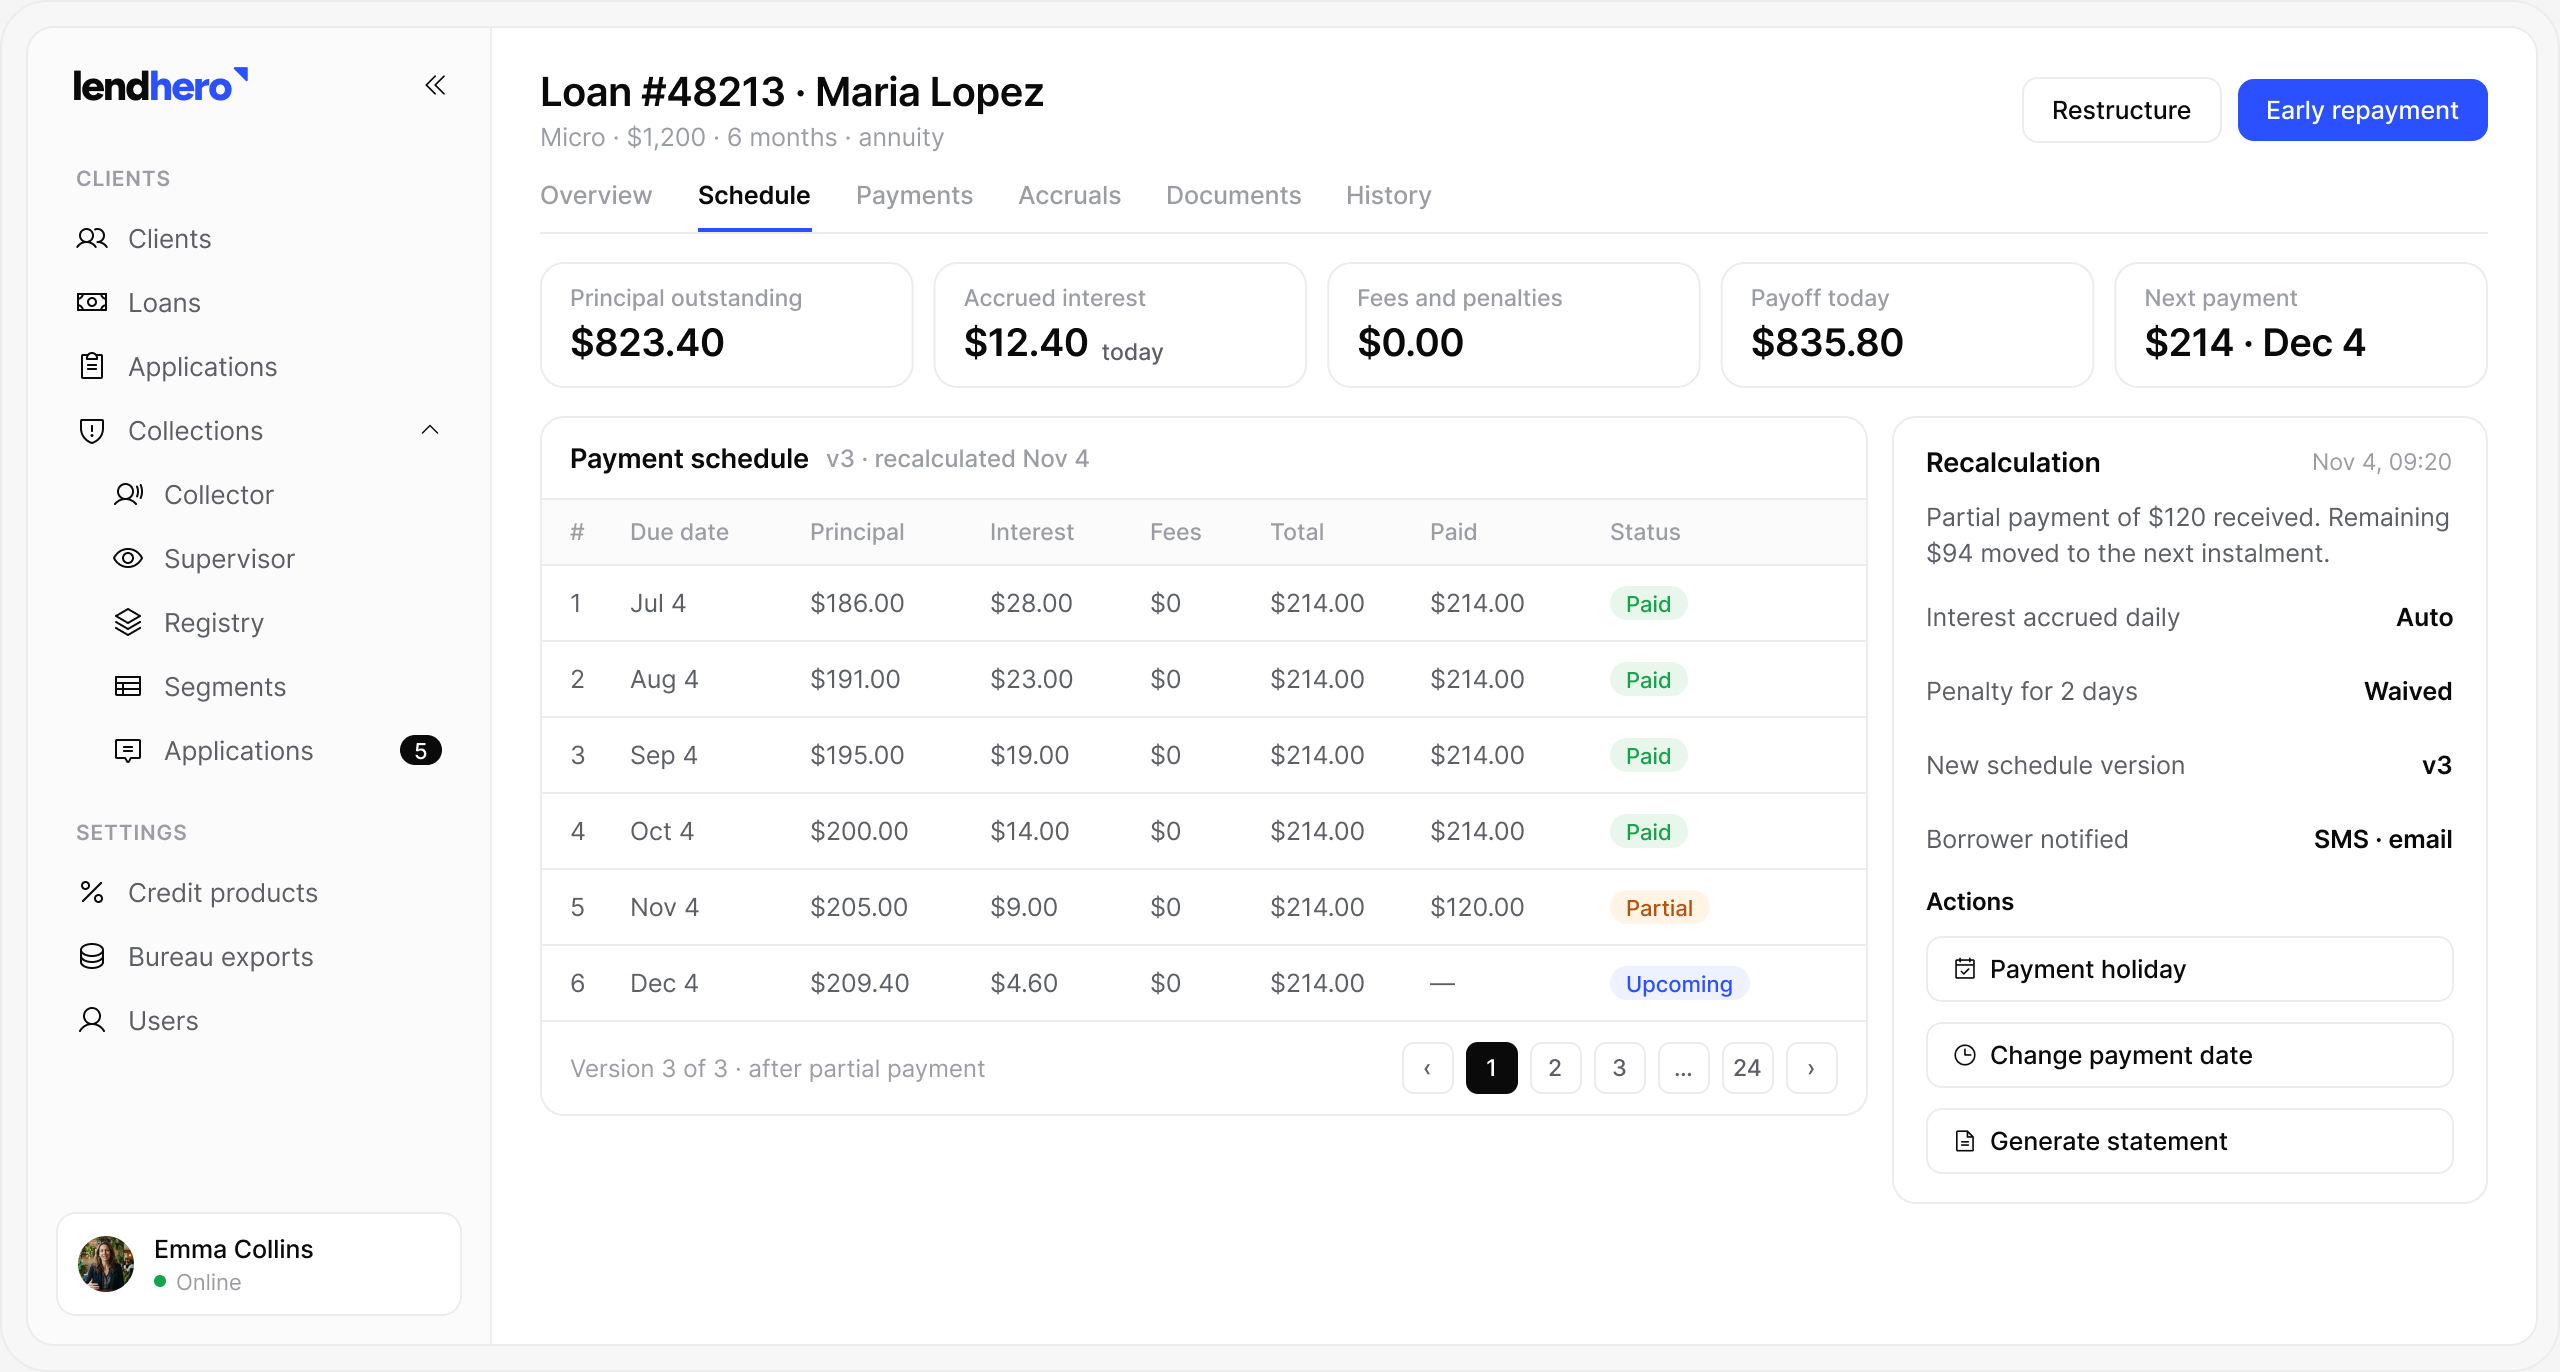The width and height of the screenshot is (2560, 1372).
Task: Click the Collections shield icon
Action: coord(92,431)
